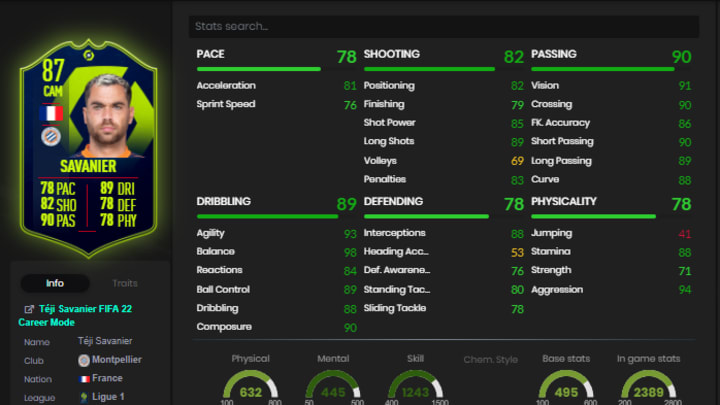Image resolution: width=720 pixels, height=405 pixels.
Task: Click the France nation link in Info
Action: (x=107, y=378)
